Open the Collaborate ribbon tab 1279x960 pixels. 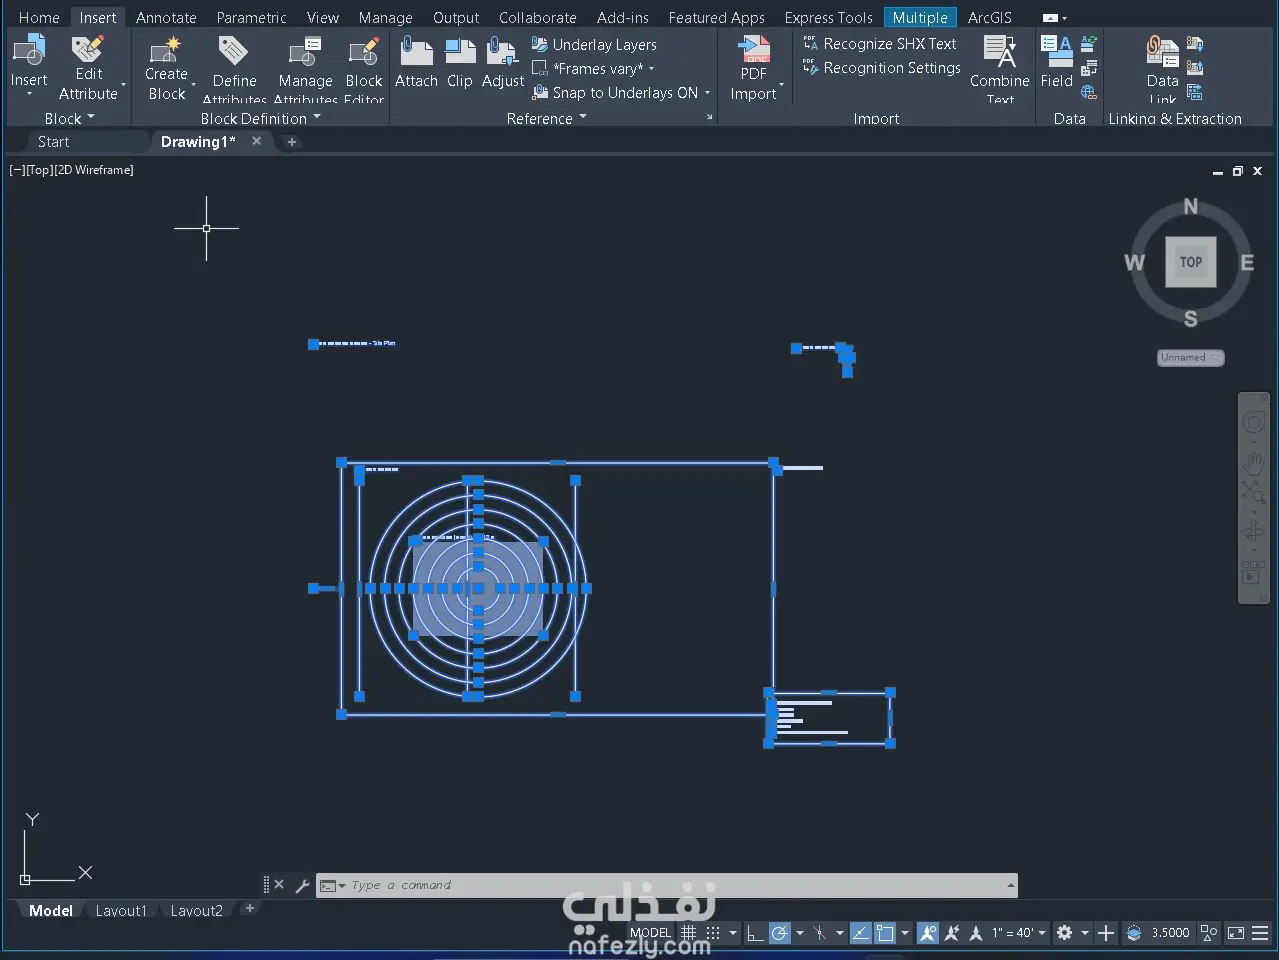click(537, 17)
